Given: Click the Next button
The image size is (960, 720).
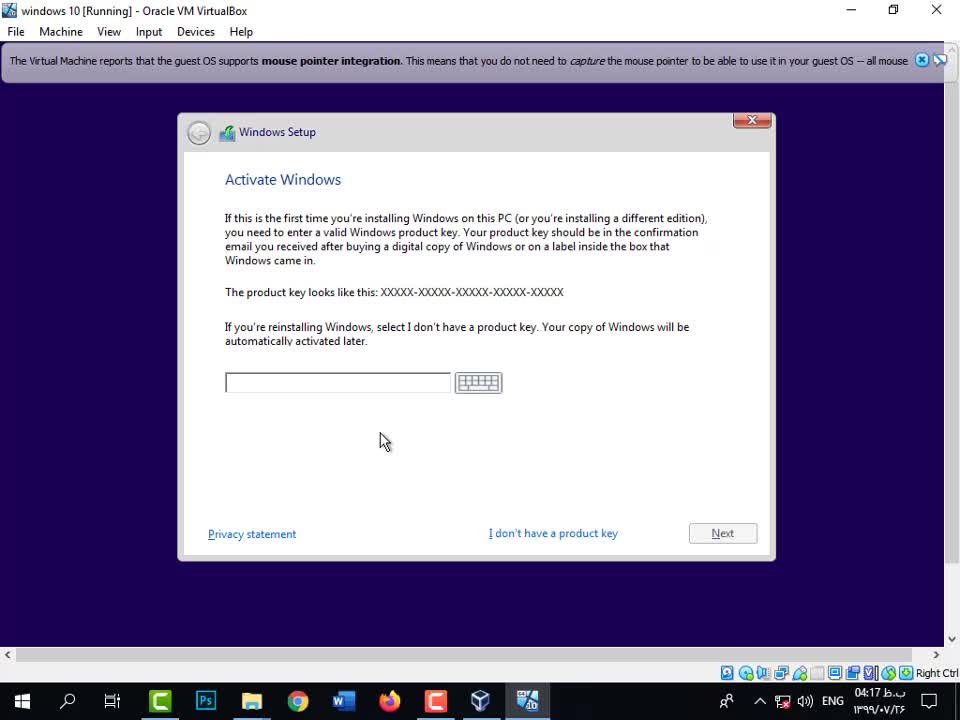Looking at the screenshot, I should [x=722, y=534].
